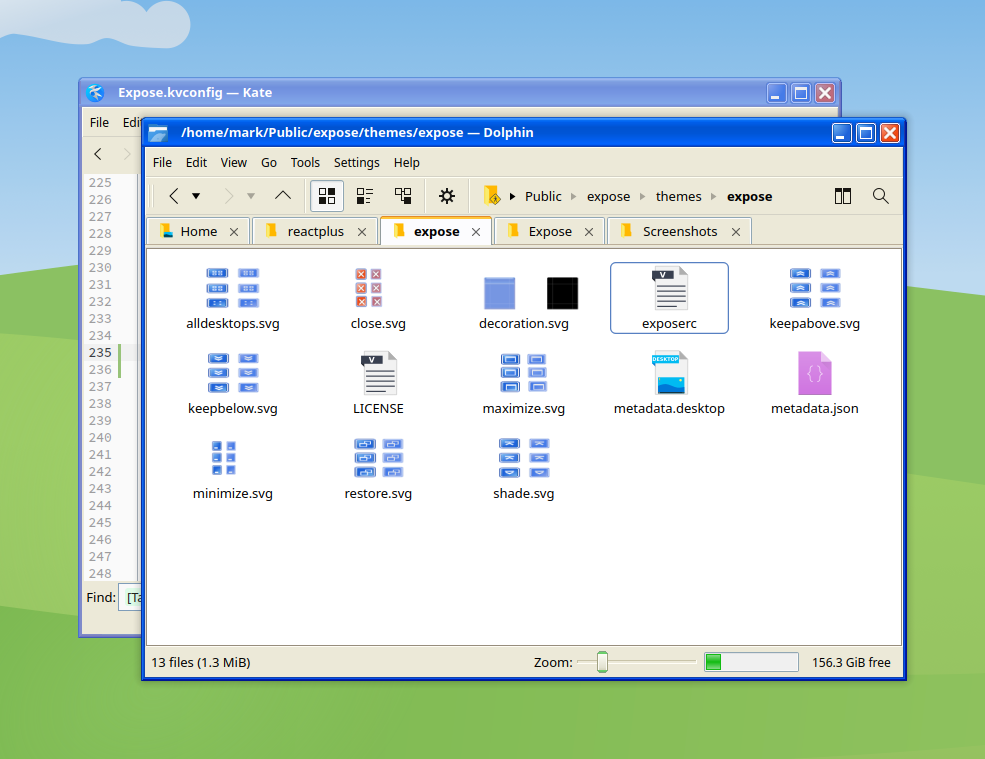Switch to Details tree view mode

click(403, 196)
